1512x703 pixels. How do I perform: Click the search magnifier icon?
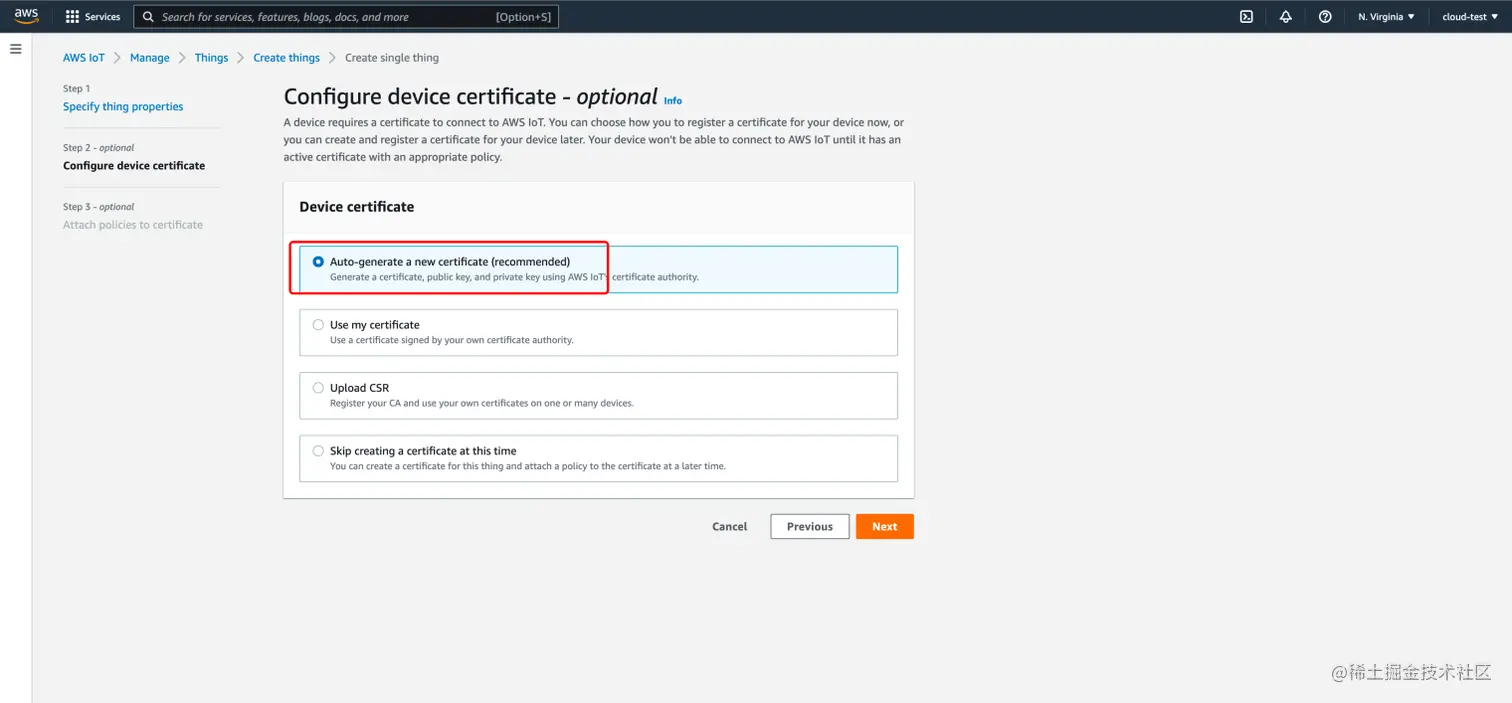point(148,17)
